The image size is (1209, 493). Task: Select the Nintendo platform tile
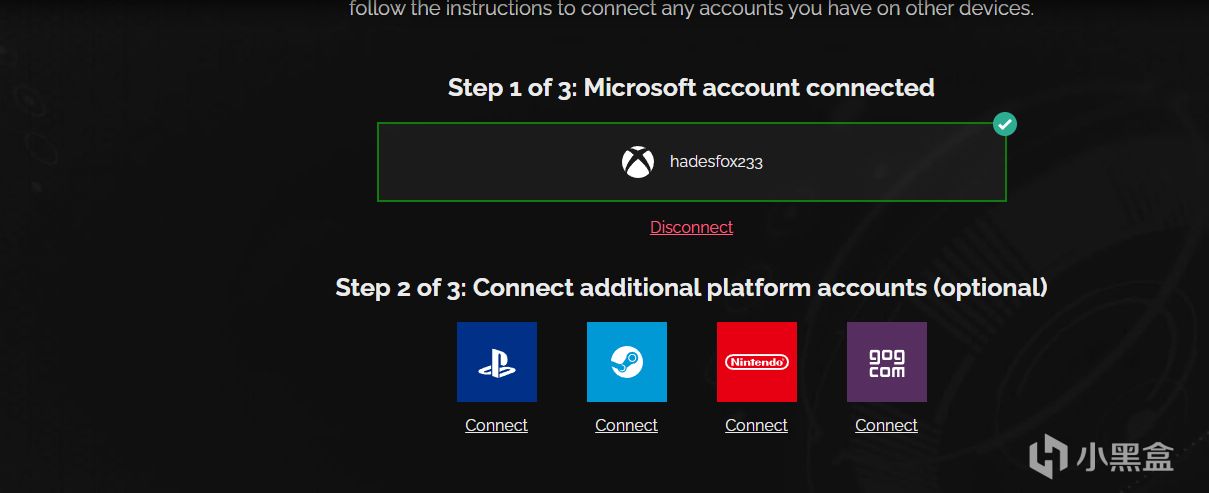click(757, 362)
